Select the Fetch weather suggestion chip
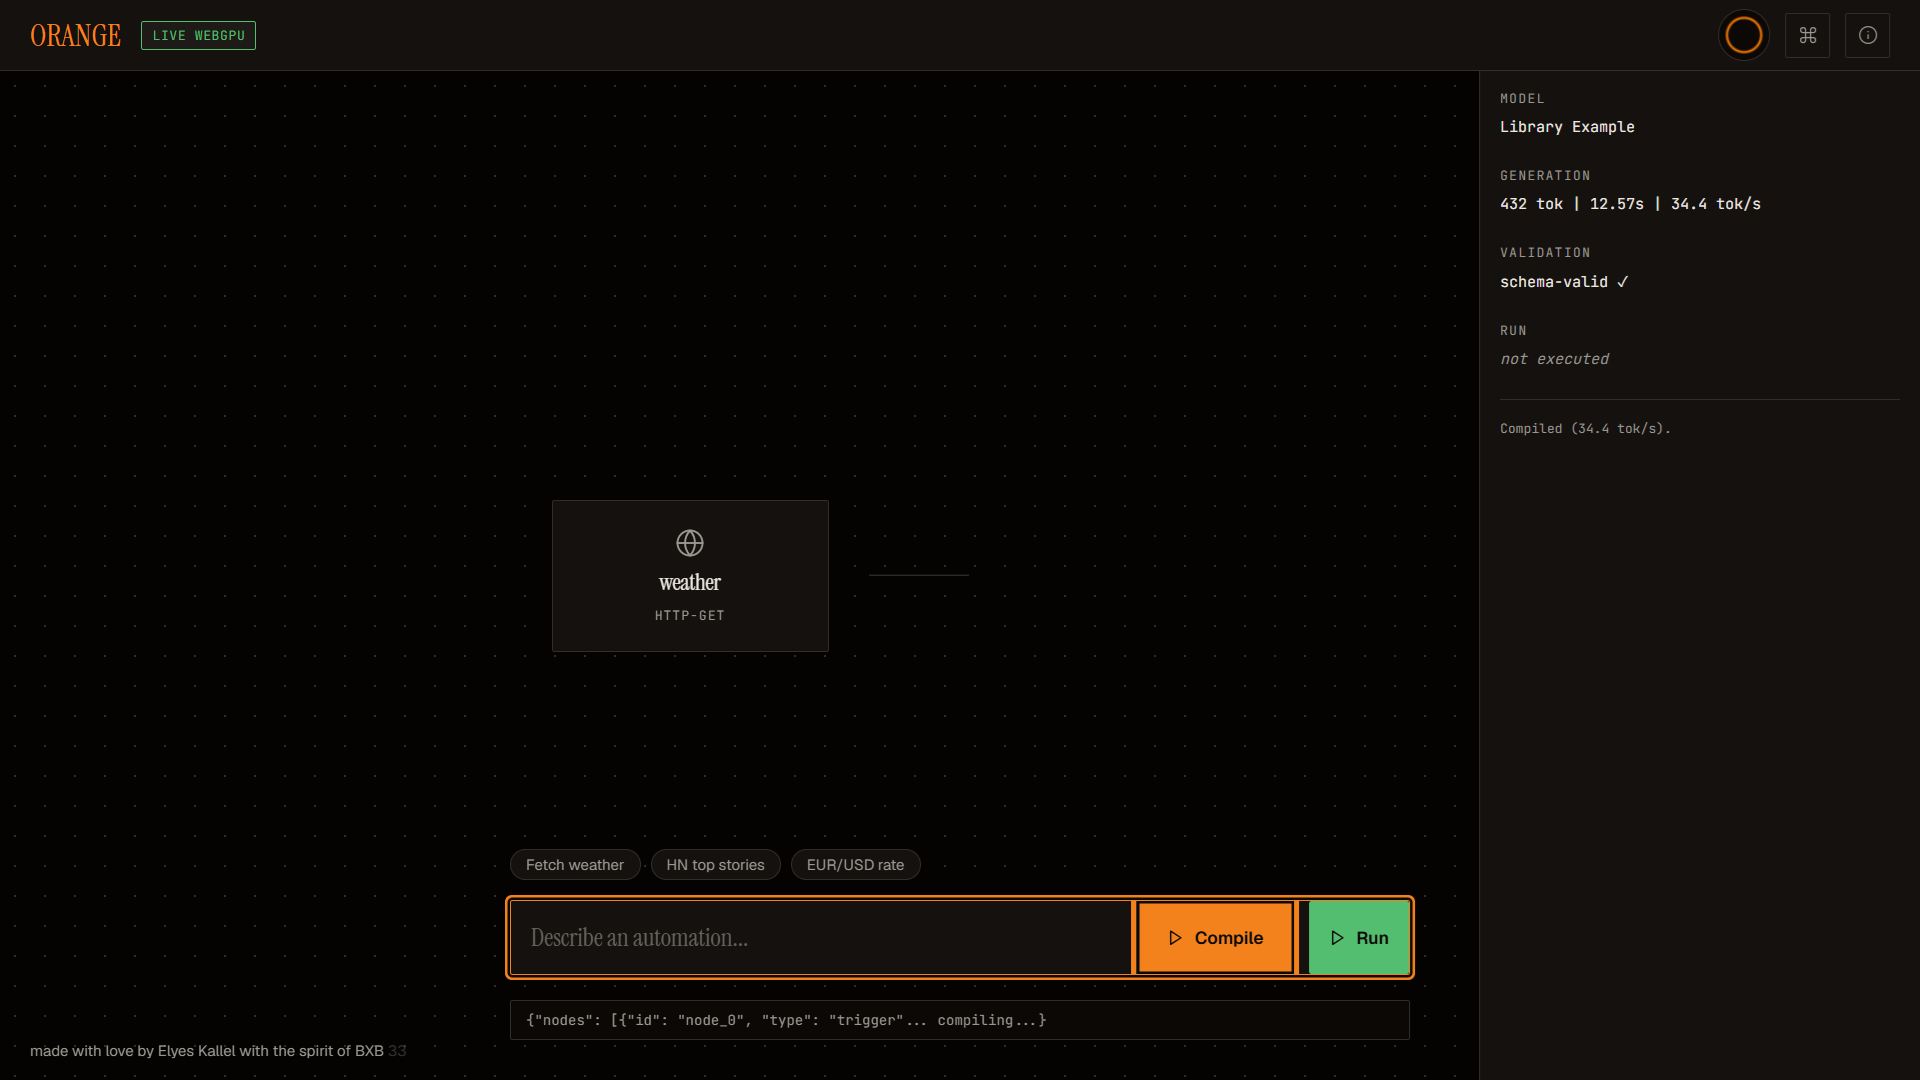Viewport: 1920px width, 1080px height. (575, 865)
